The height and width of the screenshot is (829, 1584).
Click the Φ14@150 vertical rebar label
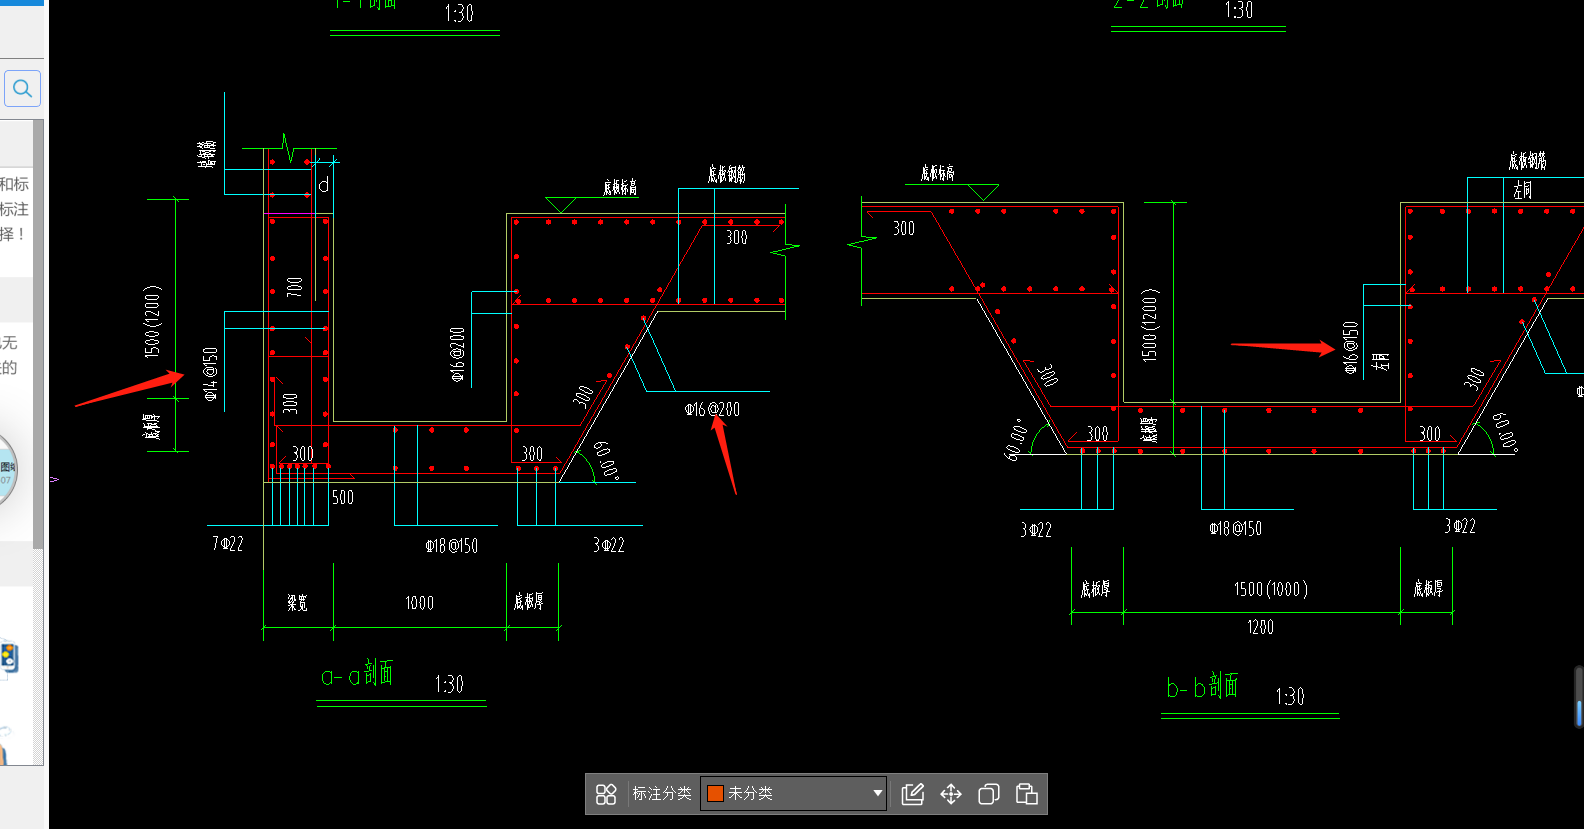tap(210, 374)
